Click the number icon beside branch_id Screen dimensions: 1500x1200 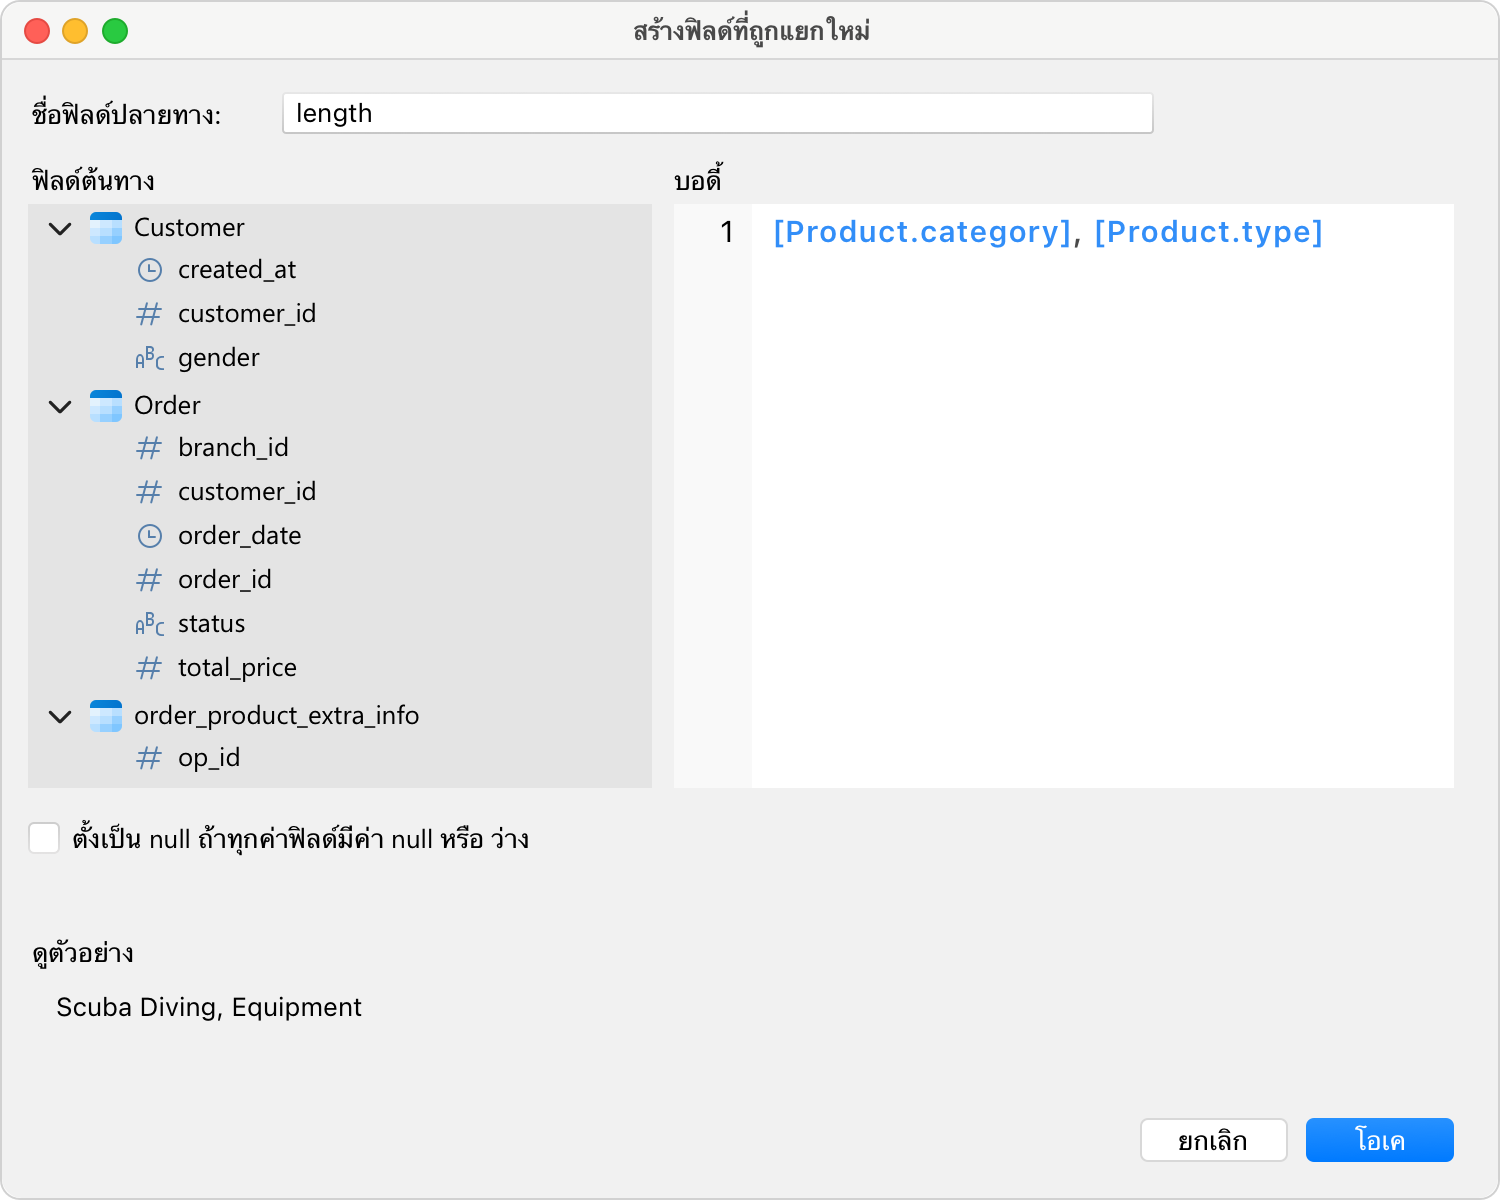[149, 448]
